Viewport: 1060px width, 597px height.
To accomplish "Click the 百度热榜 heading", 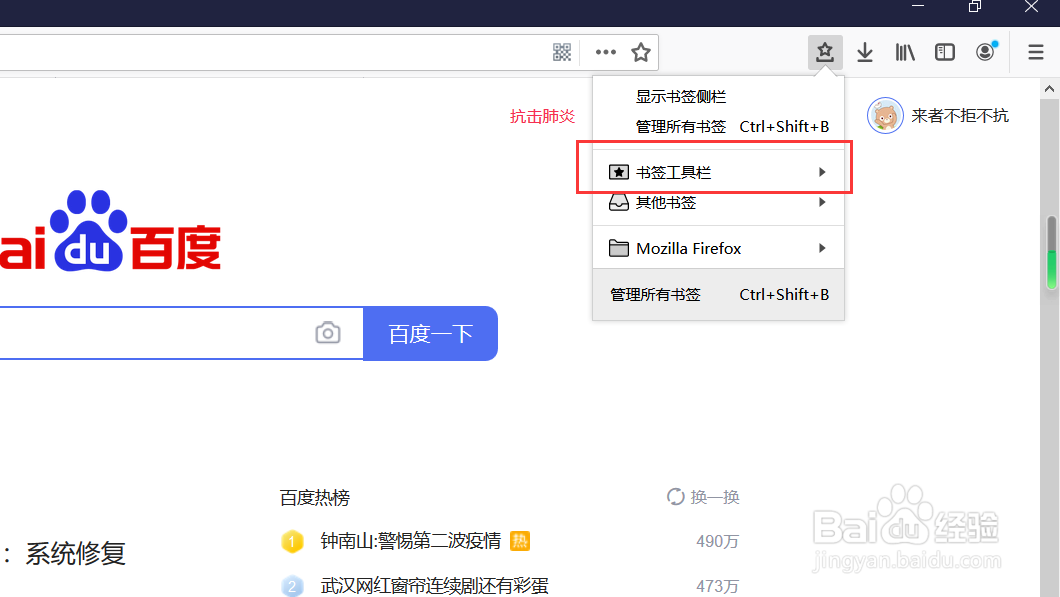I will click(x=314, y=498).
